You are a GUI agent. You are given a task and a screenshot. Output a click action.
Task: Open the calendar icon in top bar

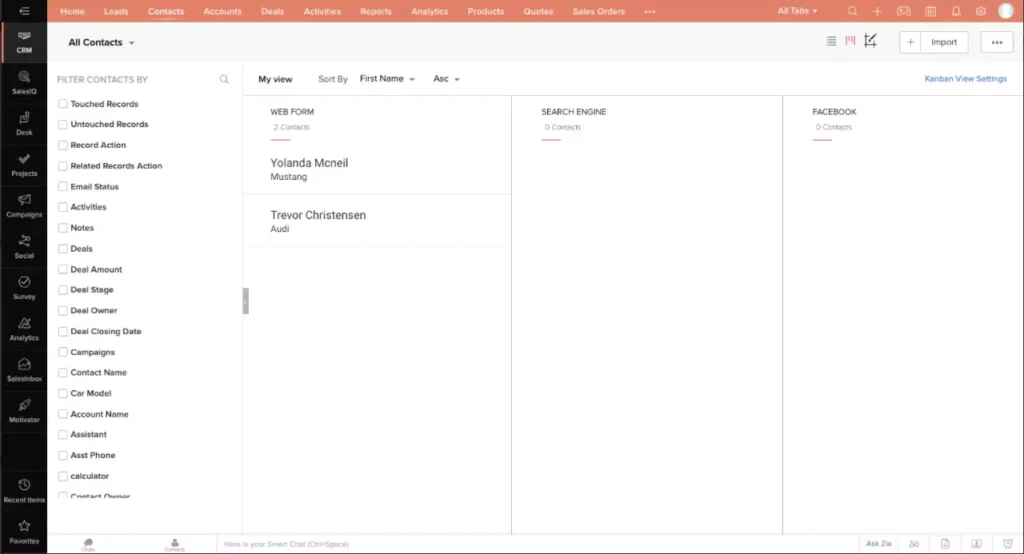[x=931, y=11]
